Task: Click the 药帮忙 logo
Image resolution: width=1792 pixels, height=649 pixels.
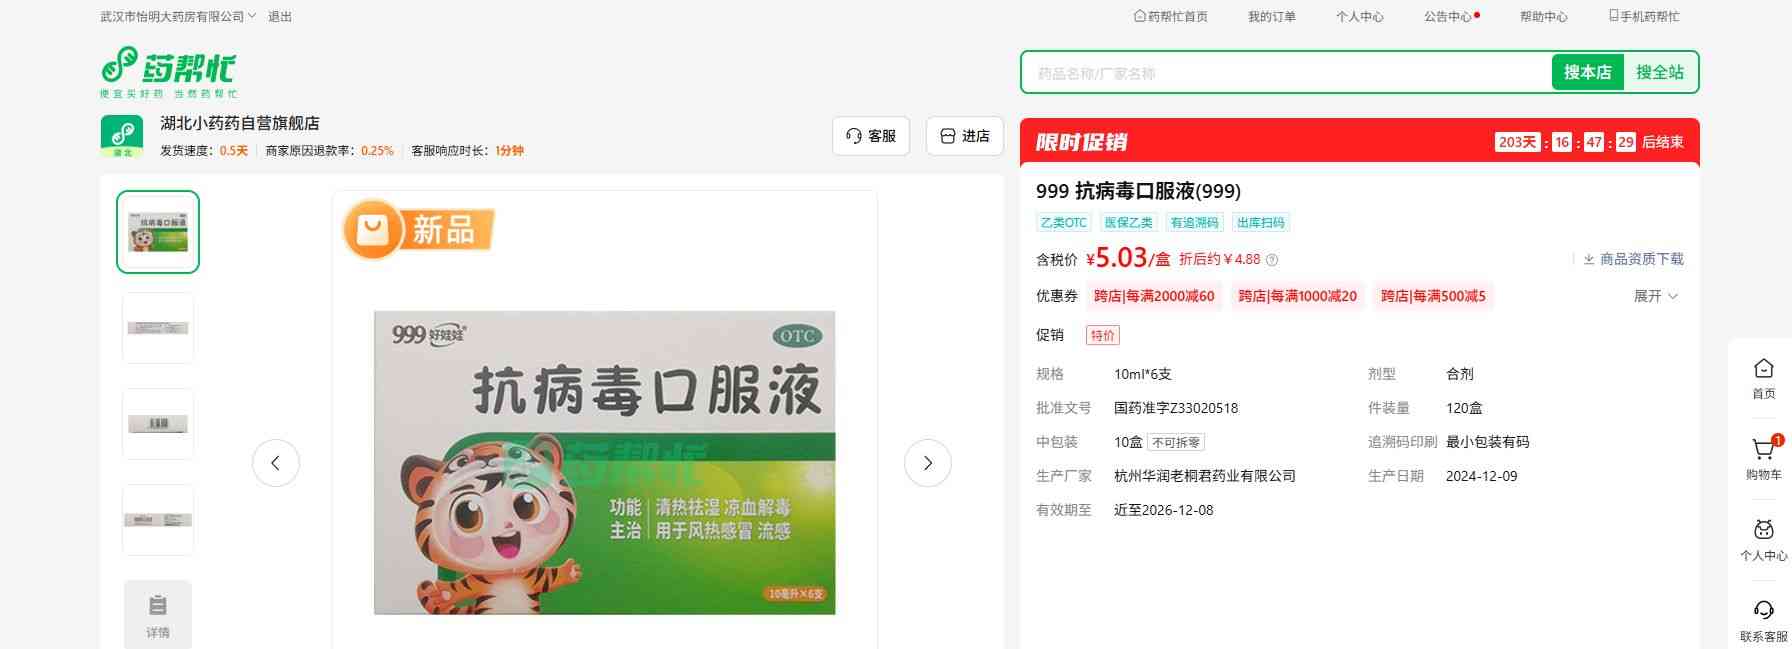Action: 169,71
